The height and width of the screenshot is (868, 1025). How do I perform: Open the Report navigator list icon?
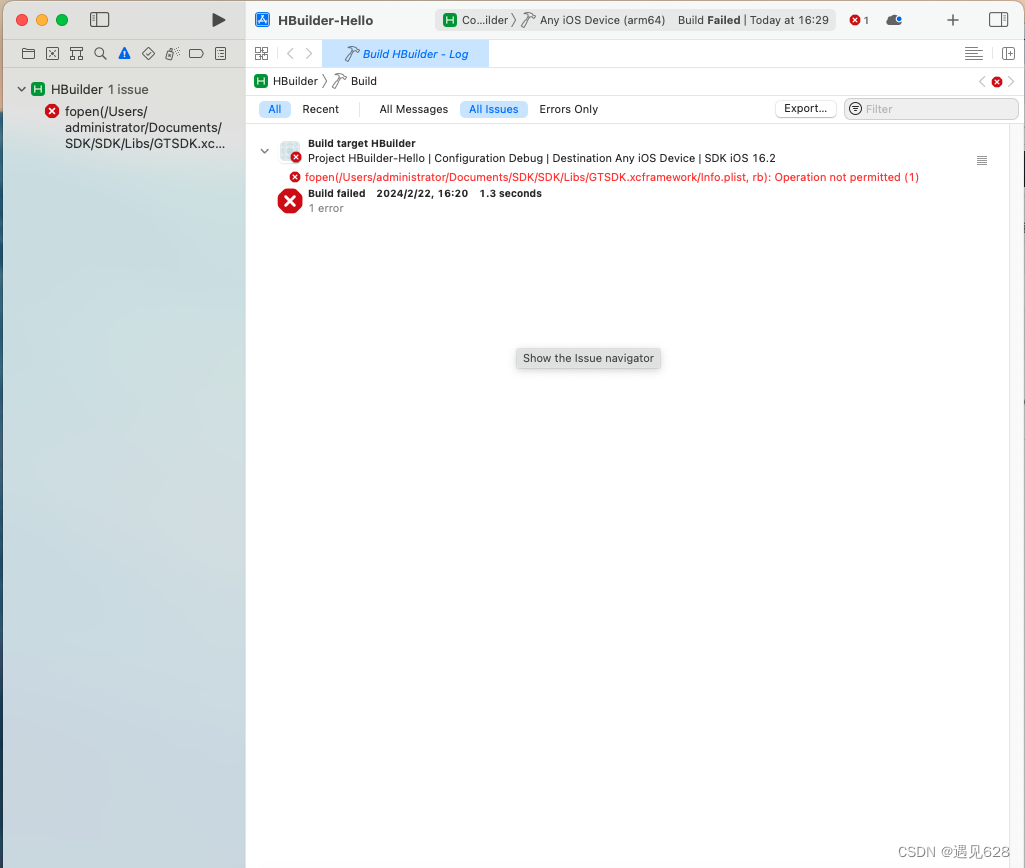(x=220, y=53)
